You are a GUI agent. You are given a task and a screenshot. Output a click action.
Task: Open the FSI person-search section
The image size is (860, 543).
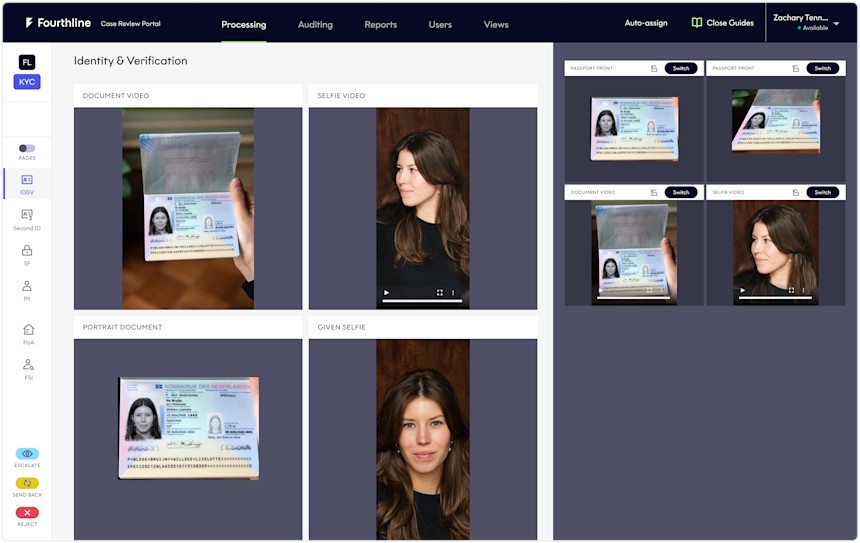29,369
